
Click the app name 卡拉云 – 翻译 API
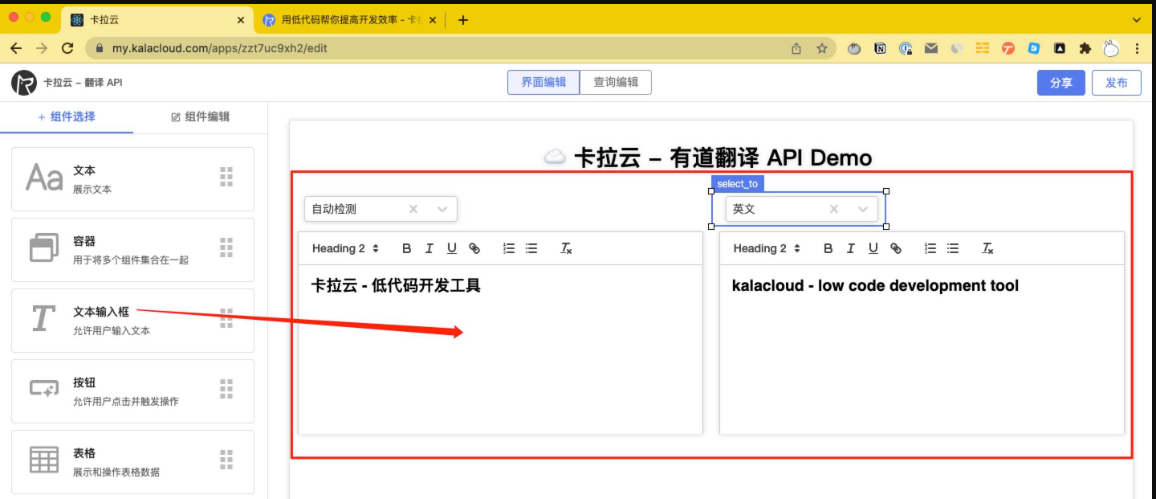(x=83, y=83)
